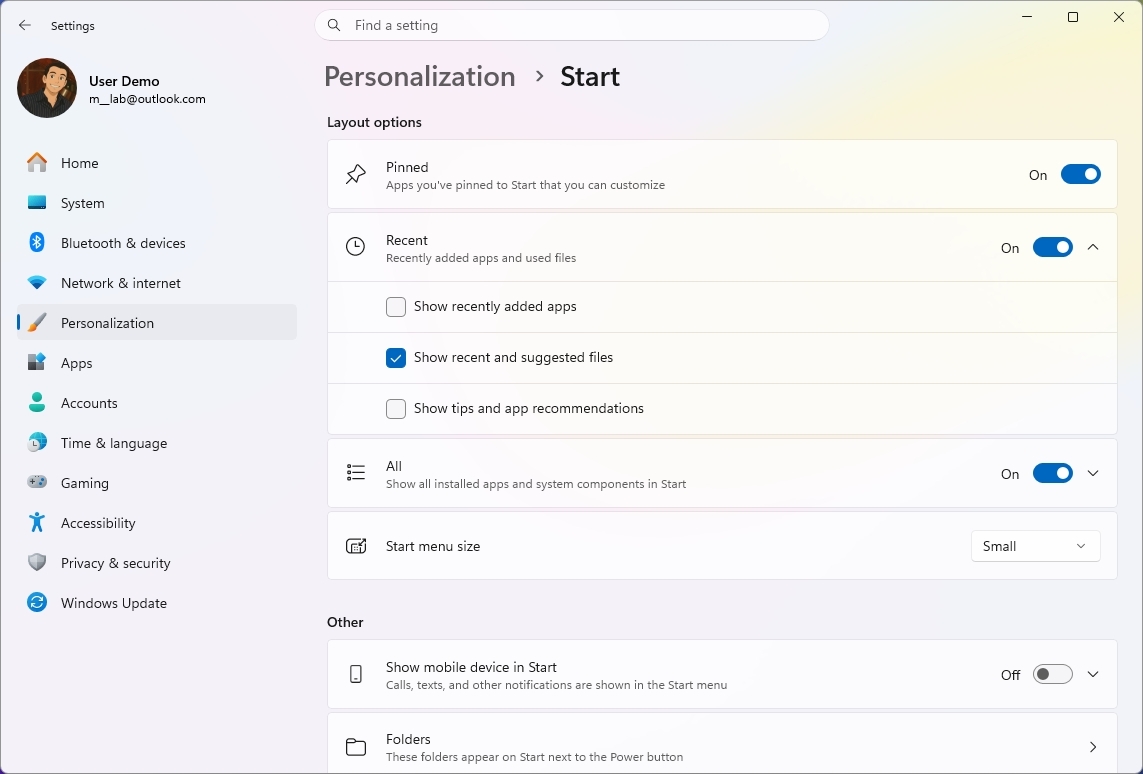Check Show tips and app recommendations
This screenshot has height=774, width=1143.
click(396, 409)
